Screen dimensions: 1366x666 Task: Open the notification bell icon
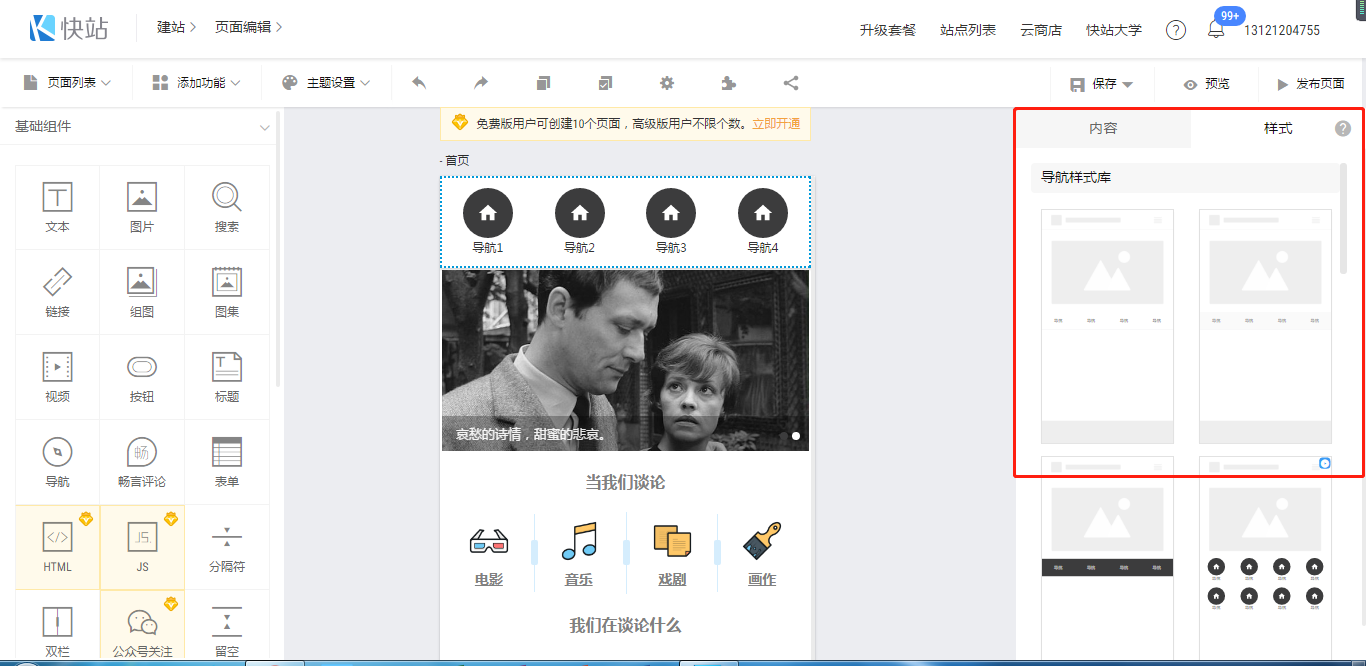pos(1216,30)
